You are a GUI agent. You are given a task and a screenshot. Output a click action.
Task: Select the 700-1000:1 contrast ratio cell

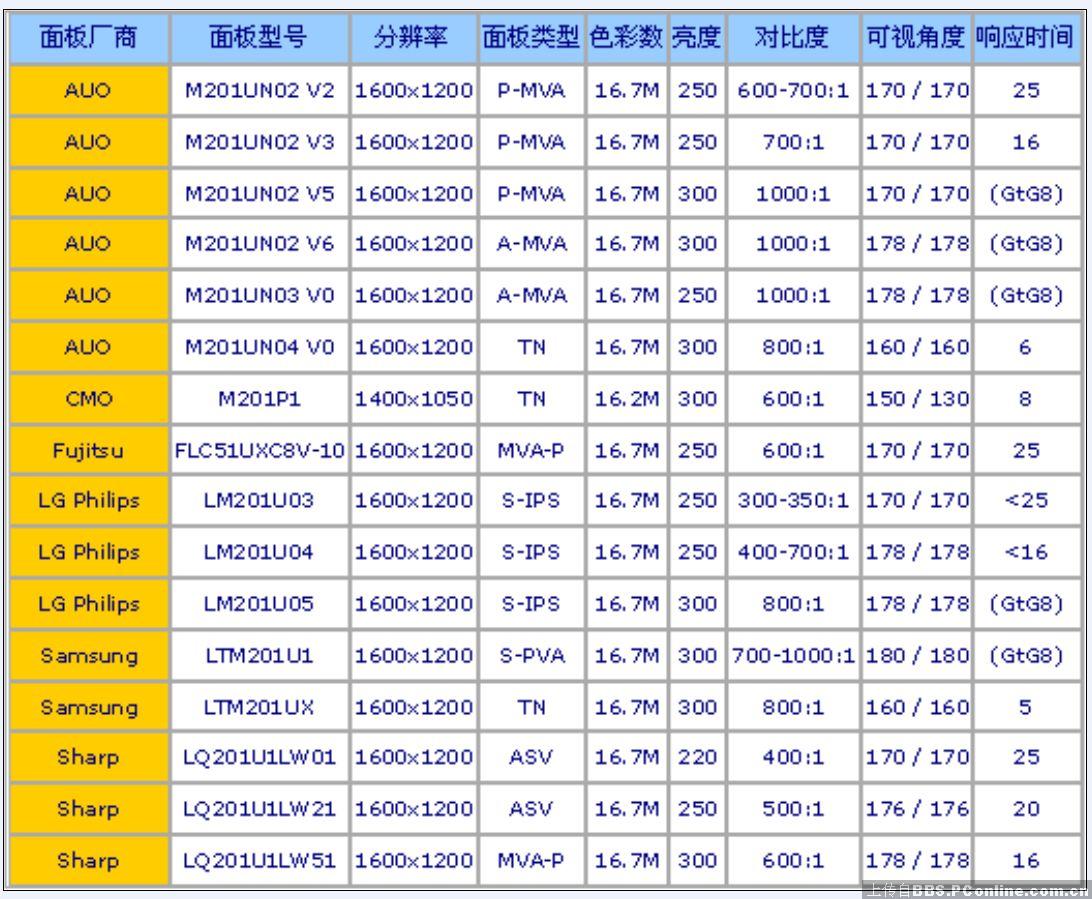pyautogui.click(x=793, y=656)
